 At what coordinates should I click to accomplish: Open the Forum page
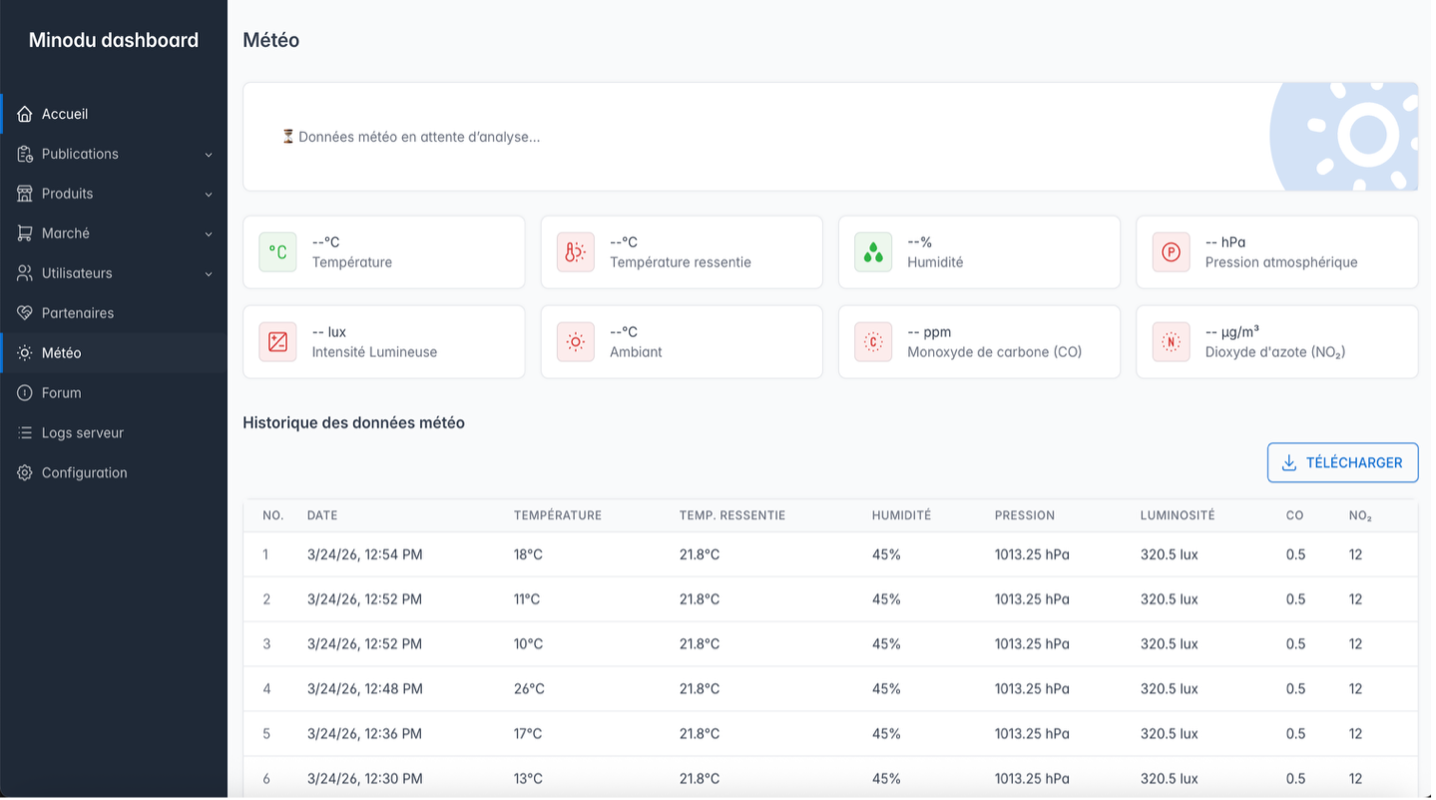(x=114, y=393)
